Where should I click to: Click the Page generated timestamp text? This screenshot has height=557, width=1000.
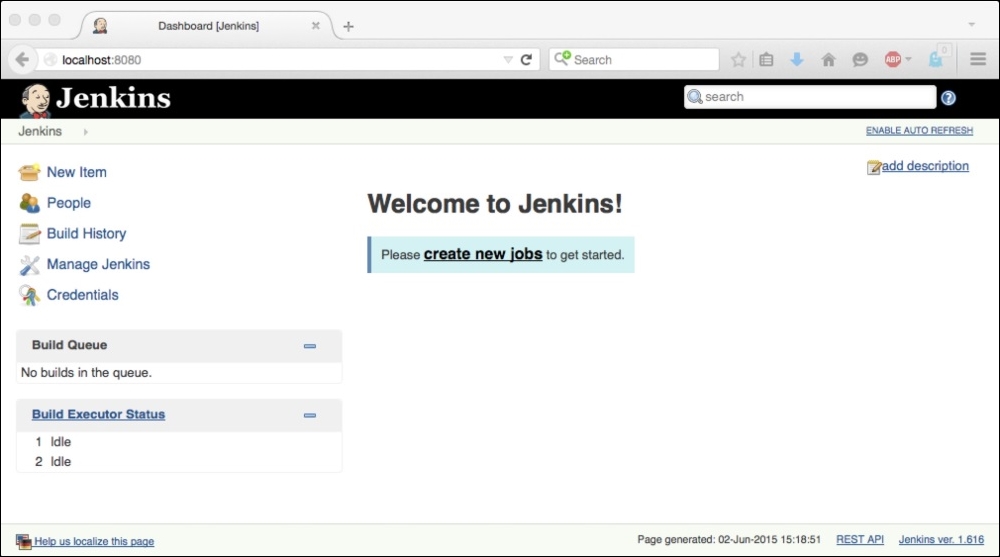(x=729, y=540)
